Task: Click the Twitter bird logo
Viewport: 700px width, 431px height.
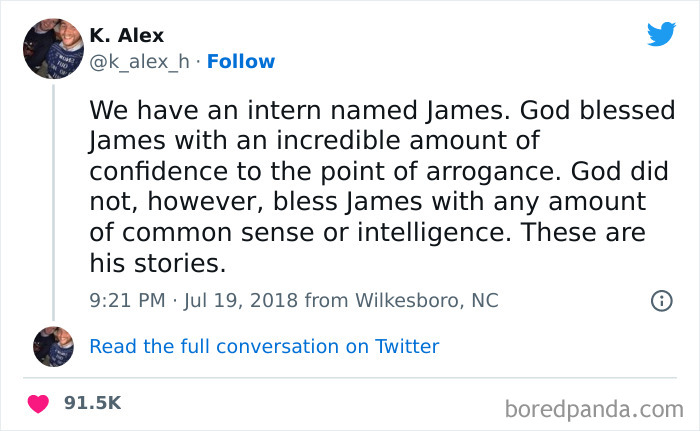Action: [x=661, y=34]
